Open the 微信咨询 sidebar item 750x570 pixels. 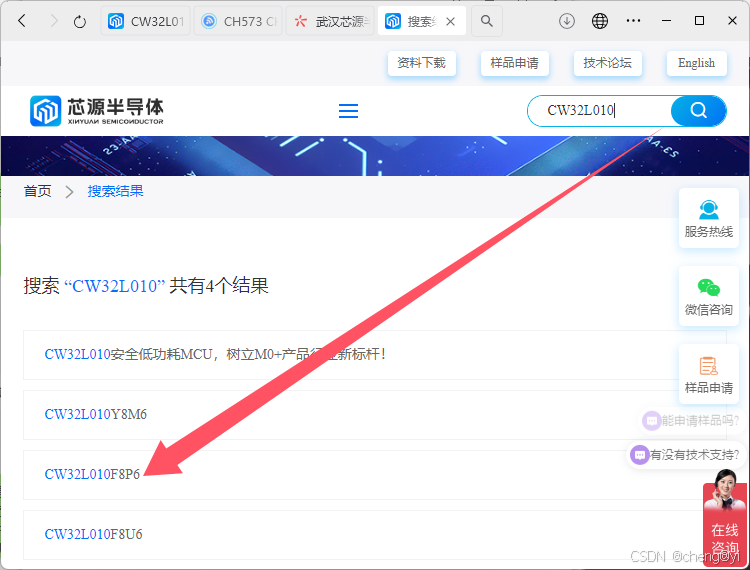click(x=708, y=296)
